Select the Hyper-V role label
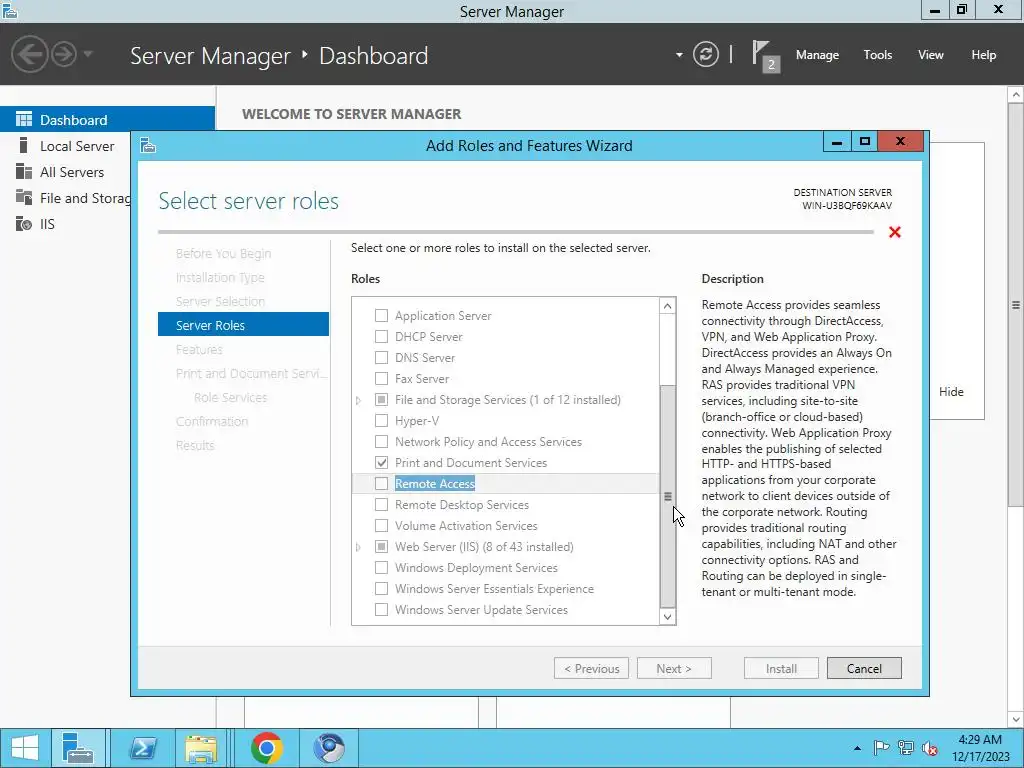1024x768 pixels. pos(417,421)
